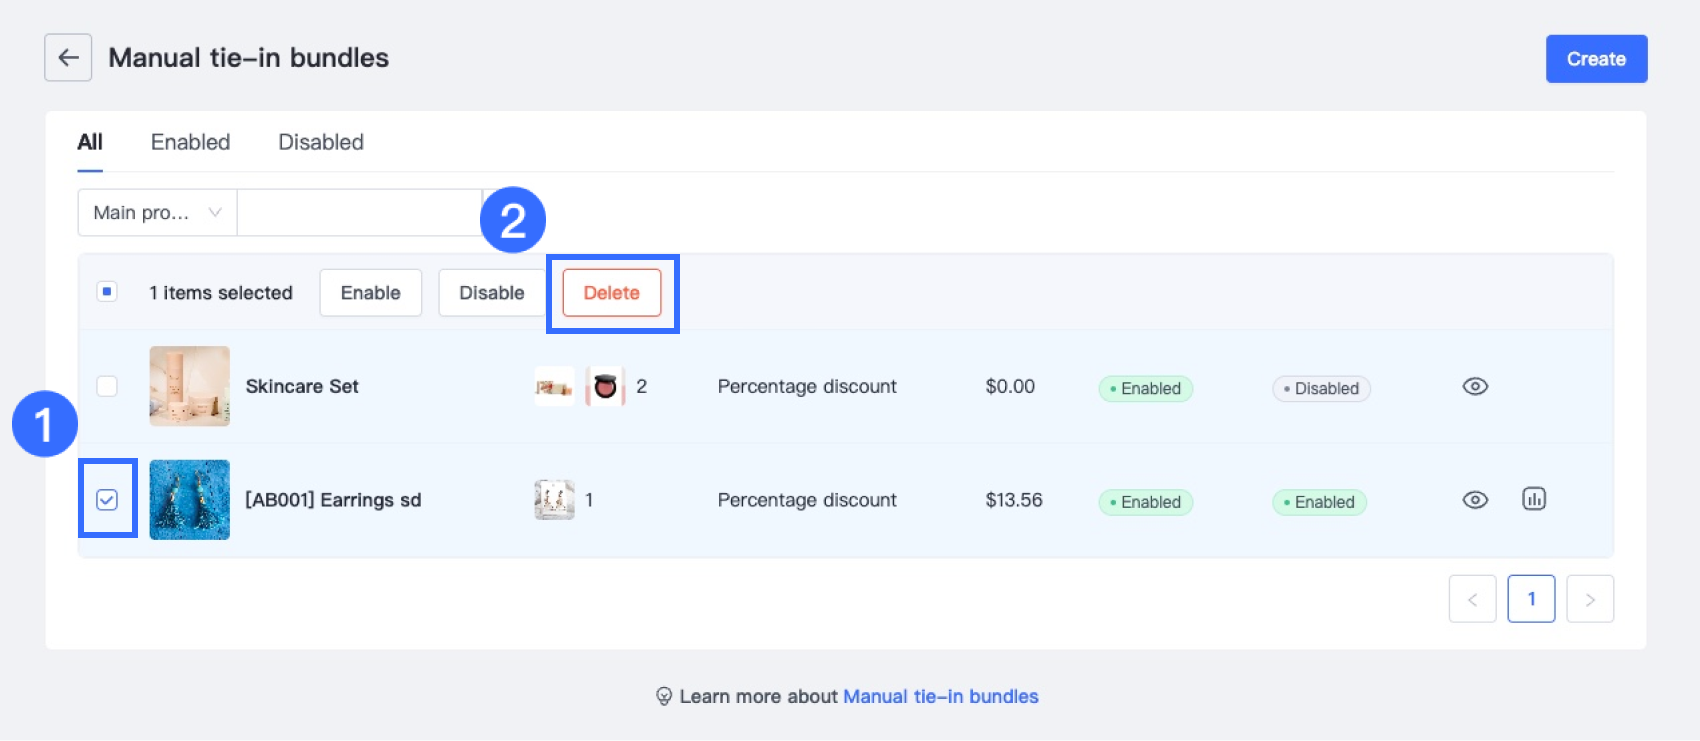Click the lightbulb tip icon
The width and height of the screenshot is (1700, 741).
[x=663, y=697]
